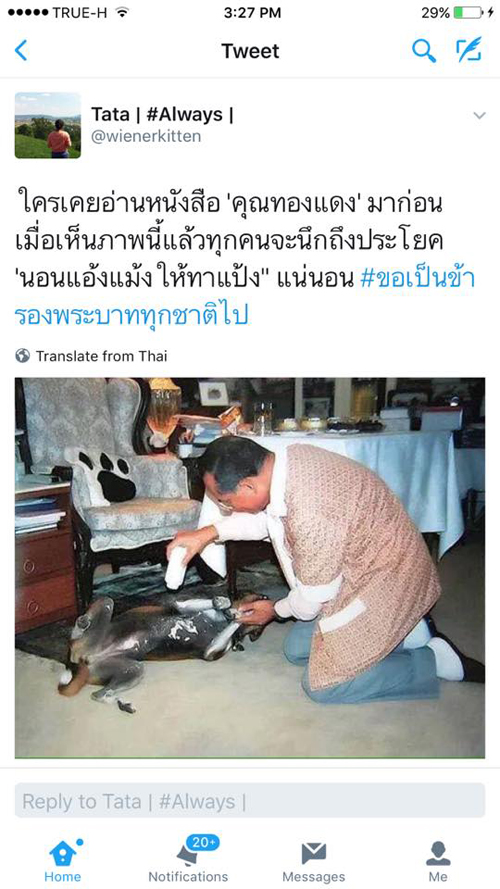The height and width of the screenshot is (889, 500).
Task: Open Tata's profile picture
Action: [48, 125]
